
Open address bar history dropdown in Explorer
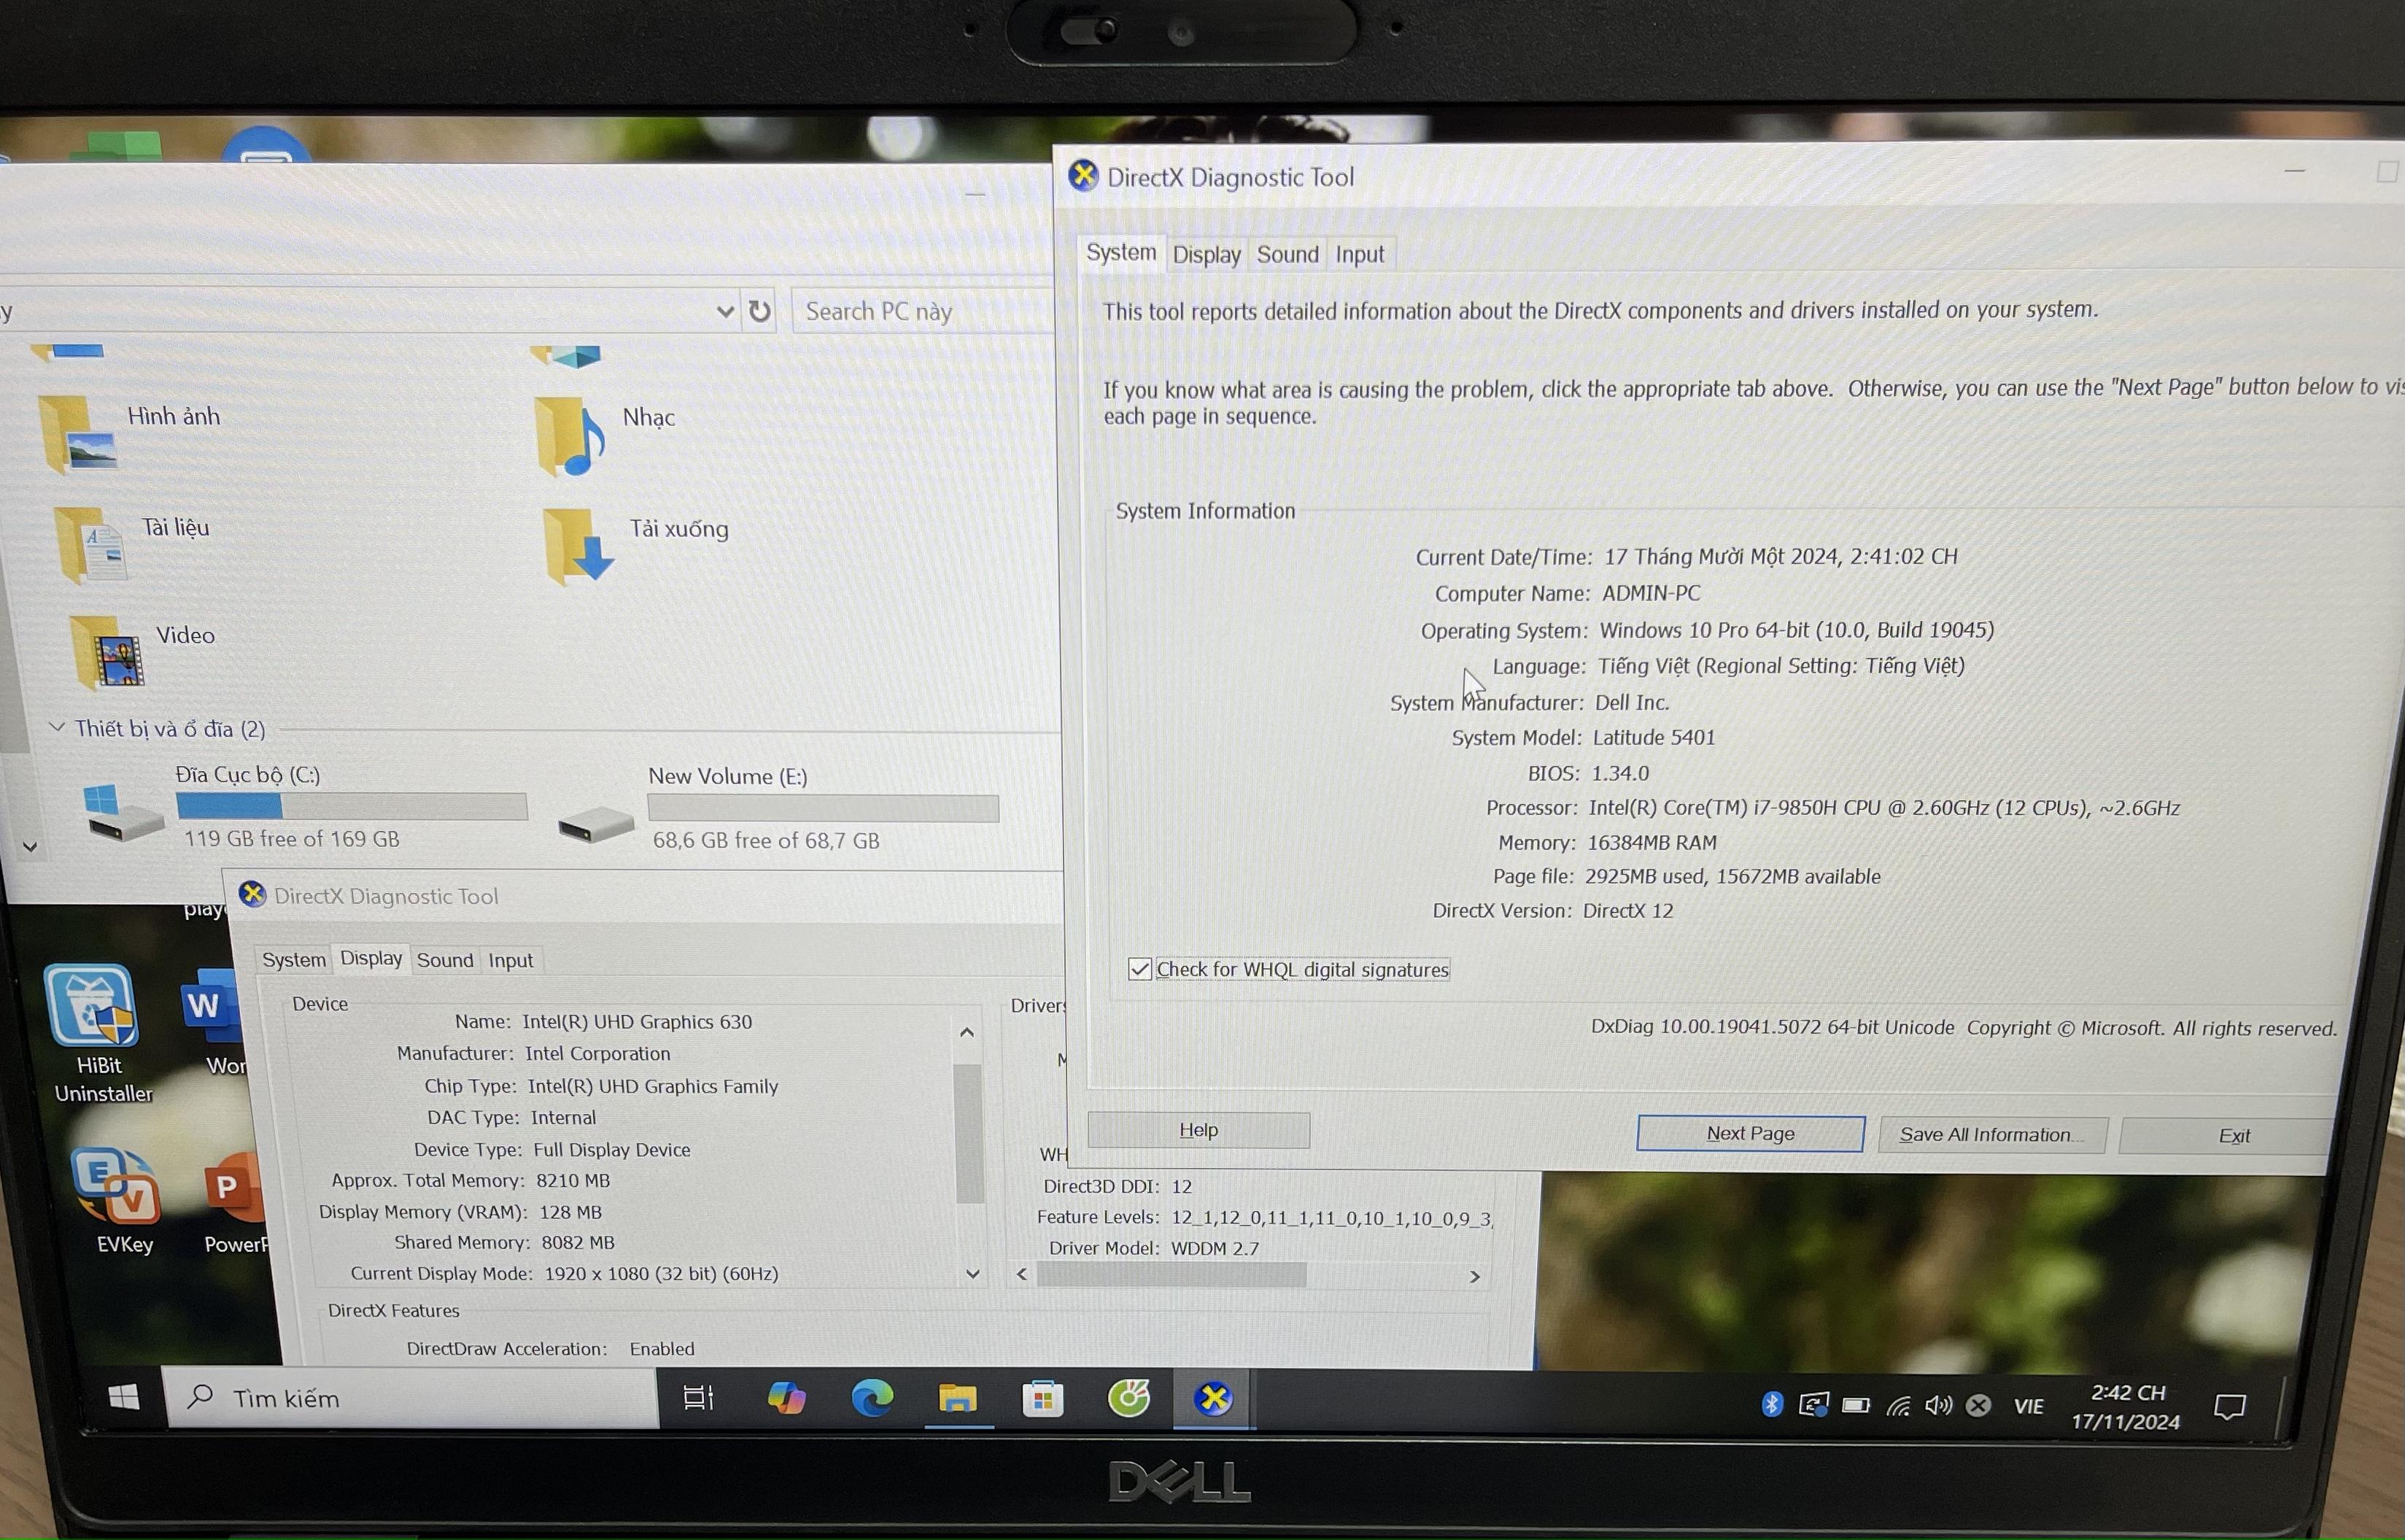pos(725,312)
